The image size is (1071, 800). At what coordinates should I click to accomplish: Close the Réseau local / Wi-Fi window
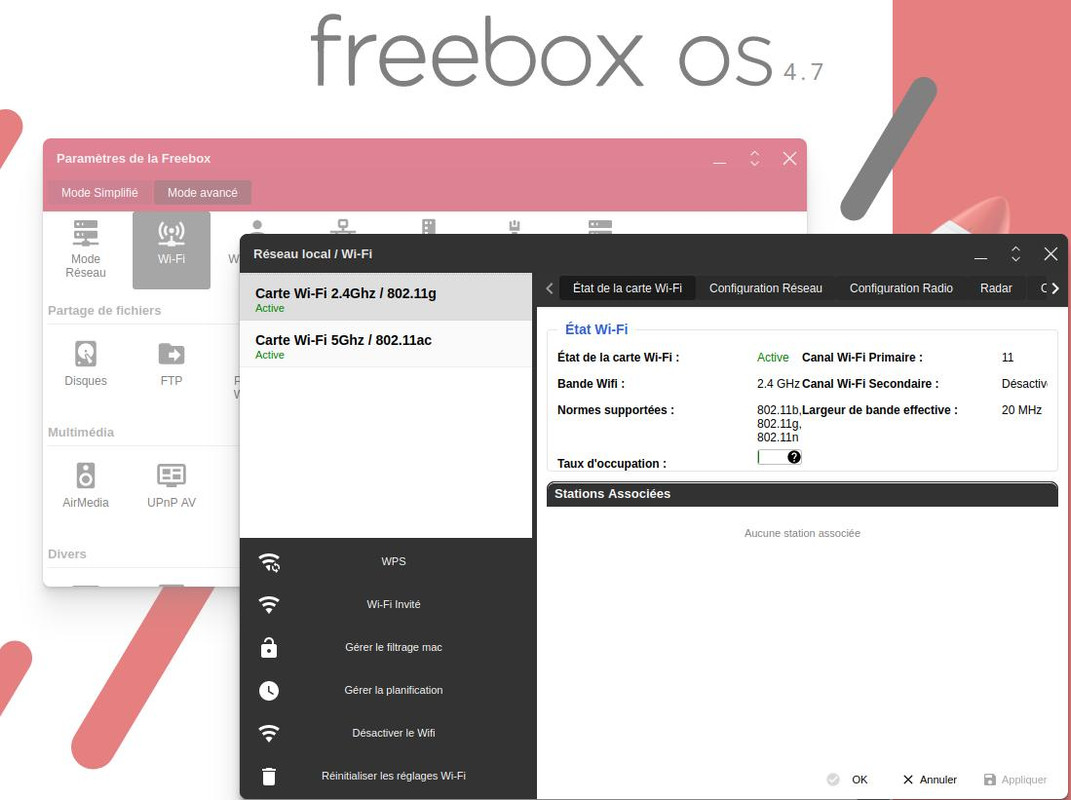coord(1051,254)
